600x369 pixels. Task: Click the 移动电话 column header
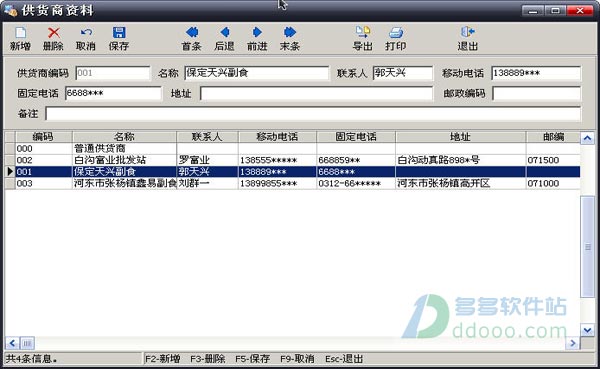click(277, 137)
